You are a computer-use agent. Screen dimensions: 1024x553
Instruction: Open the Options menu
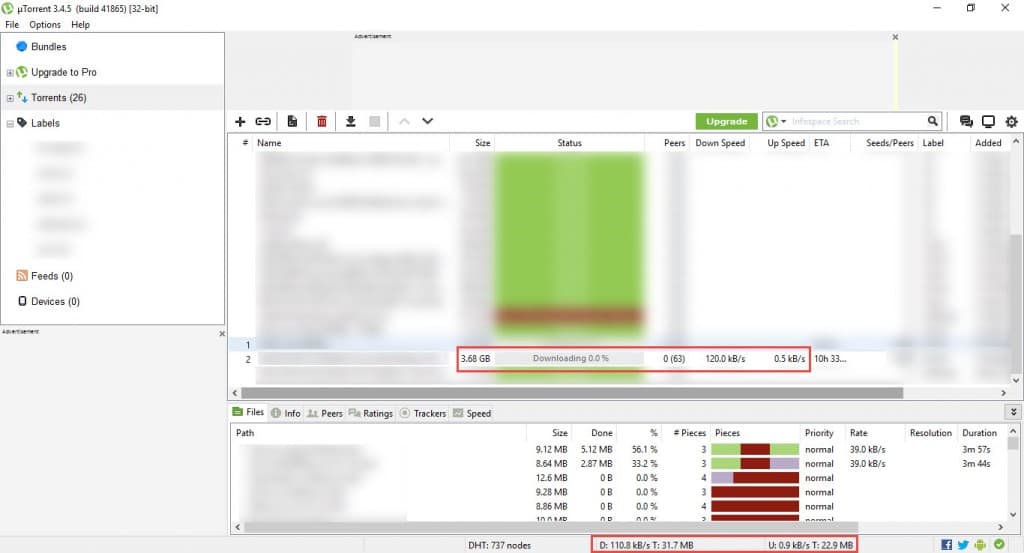44,24
